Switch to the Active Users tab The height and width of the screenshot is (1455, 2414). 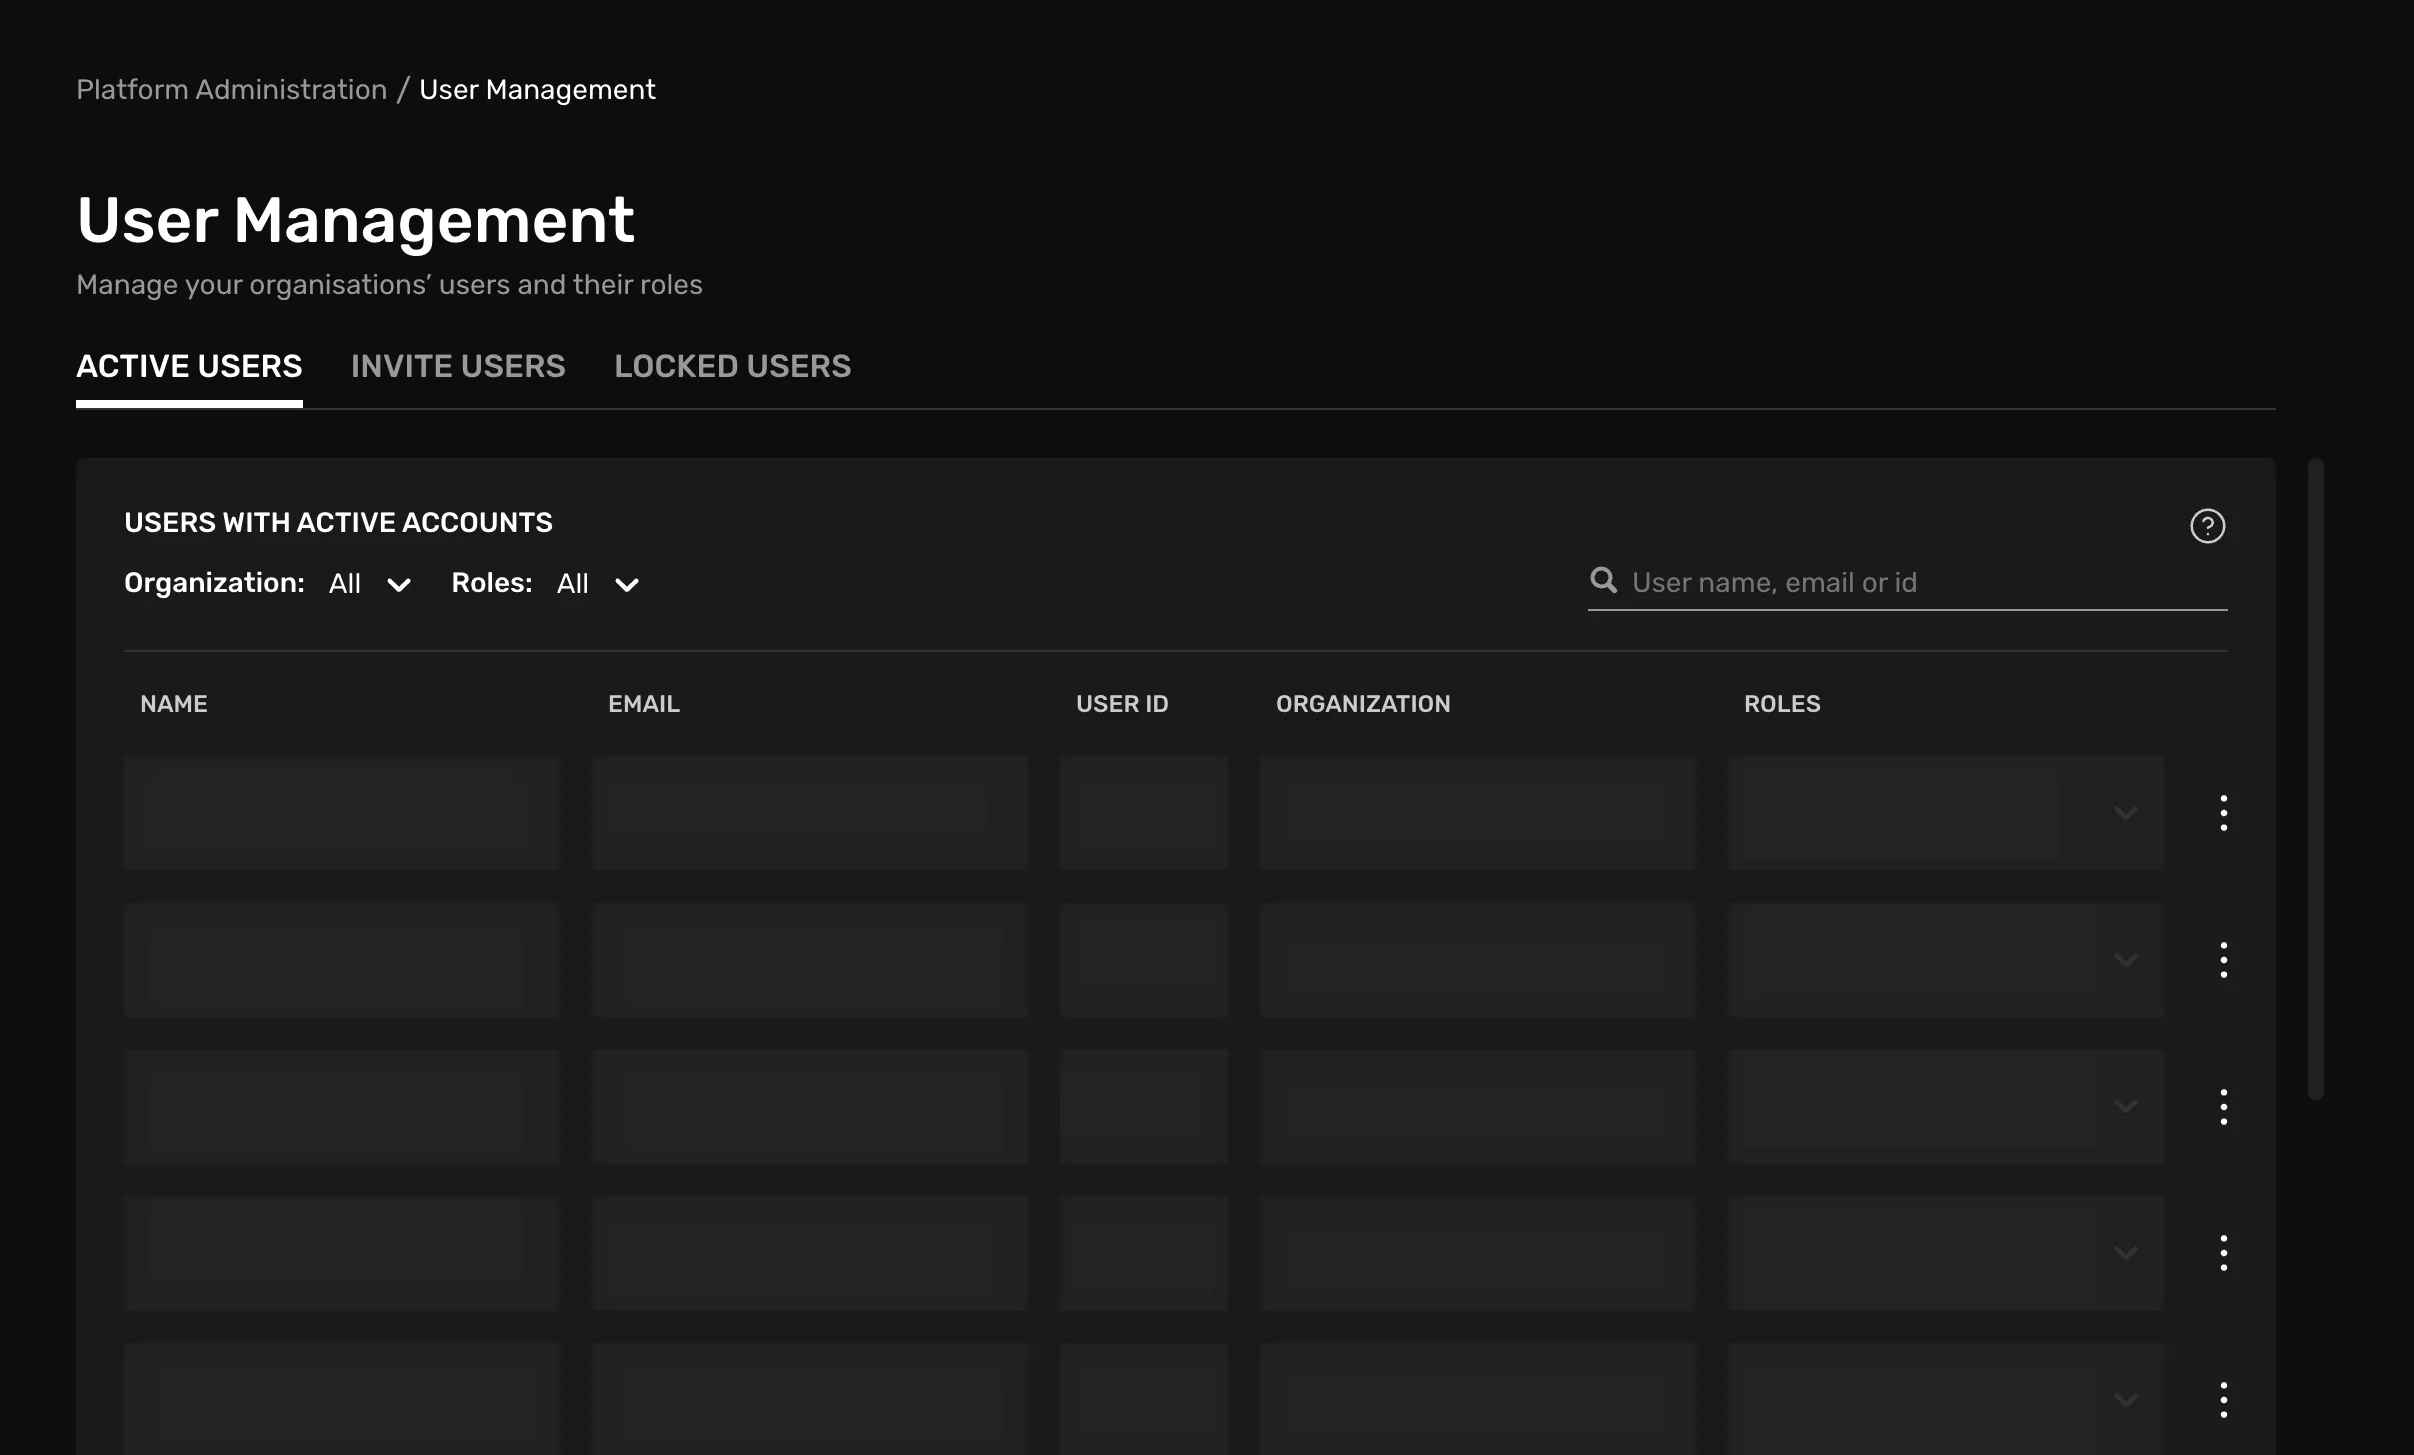click(x=189, y=367)
